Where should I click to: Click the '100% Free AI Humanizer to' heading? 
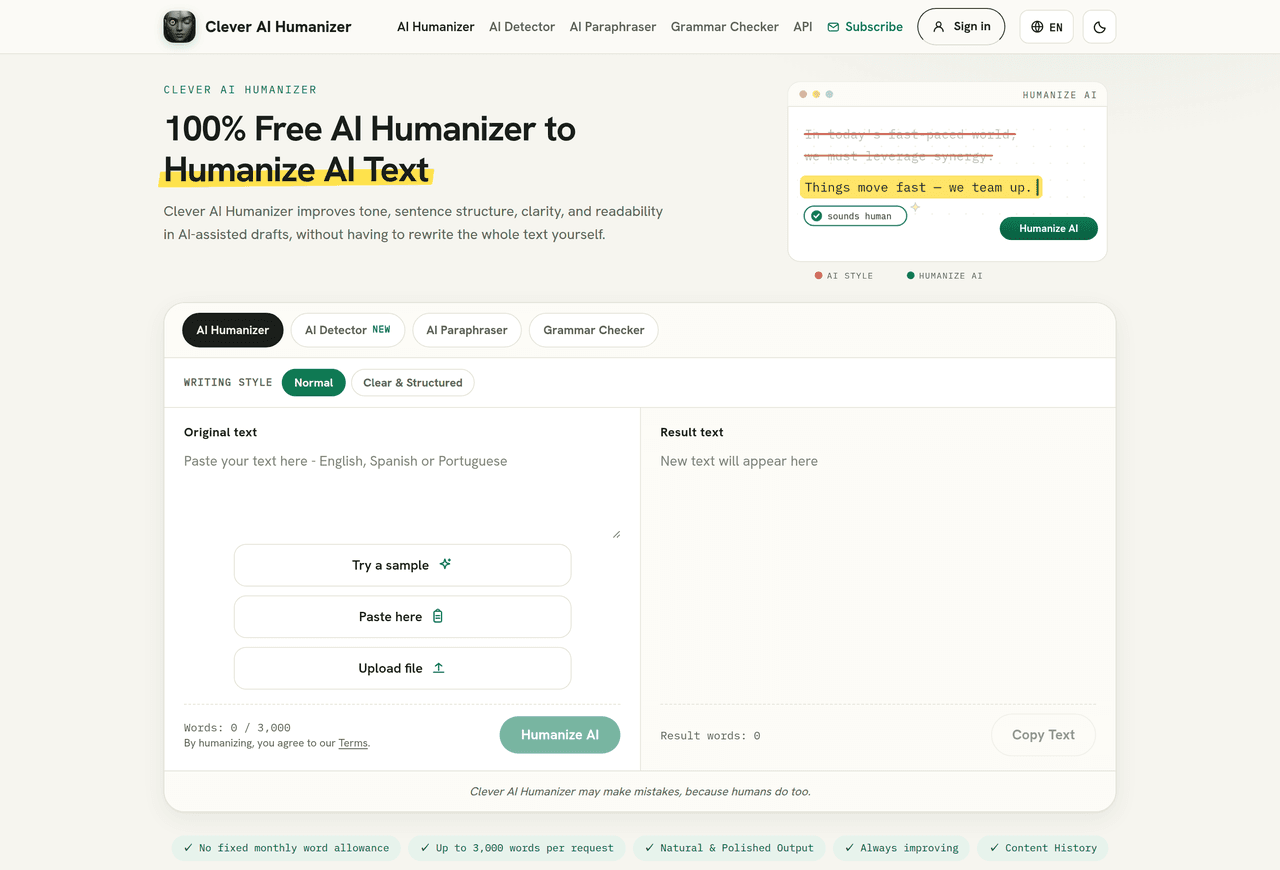click(370, 129)
